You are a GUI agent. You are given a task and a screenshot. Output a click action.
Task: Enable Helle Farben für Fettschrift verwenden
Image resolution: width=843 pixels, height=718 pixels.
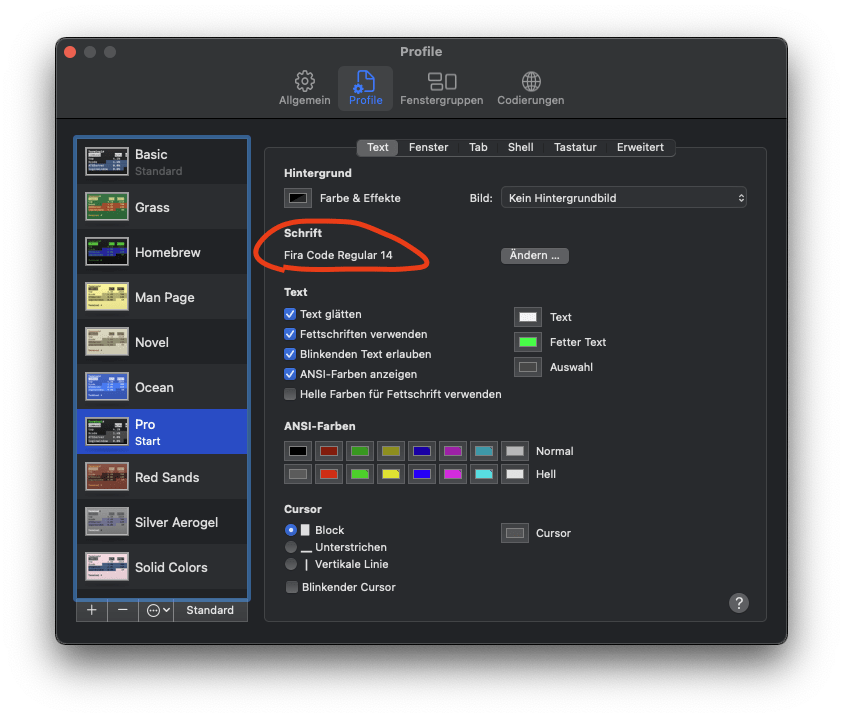pyautogui.click(x=290, y=394)
